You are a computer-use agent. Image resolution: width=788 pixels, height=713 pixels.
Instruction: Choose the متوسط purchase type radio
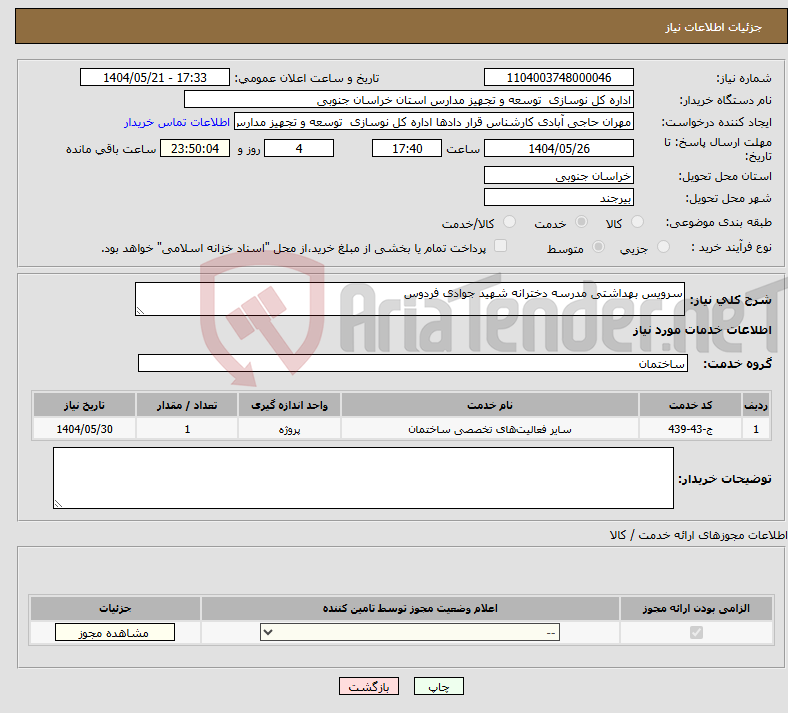(599, 247)
